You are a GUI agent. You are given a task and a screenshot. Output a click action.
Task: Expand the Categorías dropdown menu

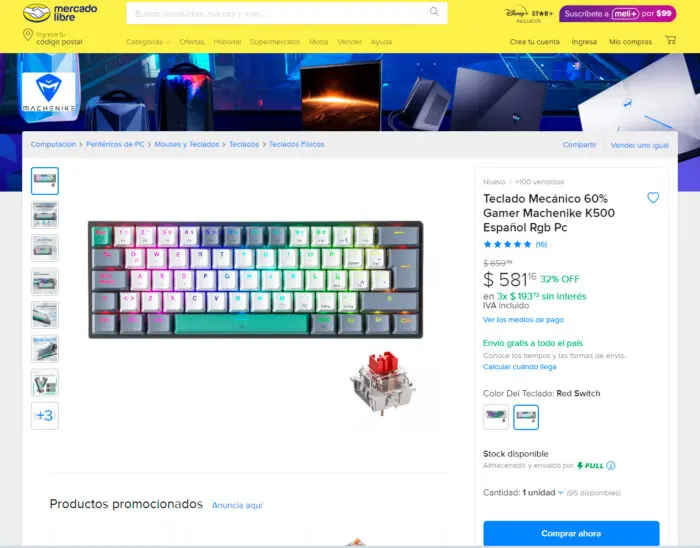tap(148, 42)
